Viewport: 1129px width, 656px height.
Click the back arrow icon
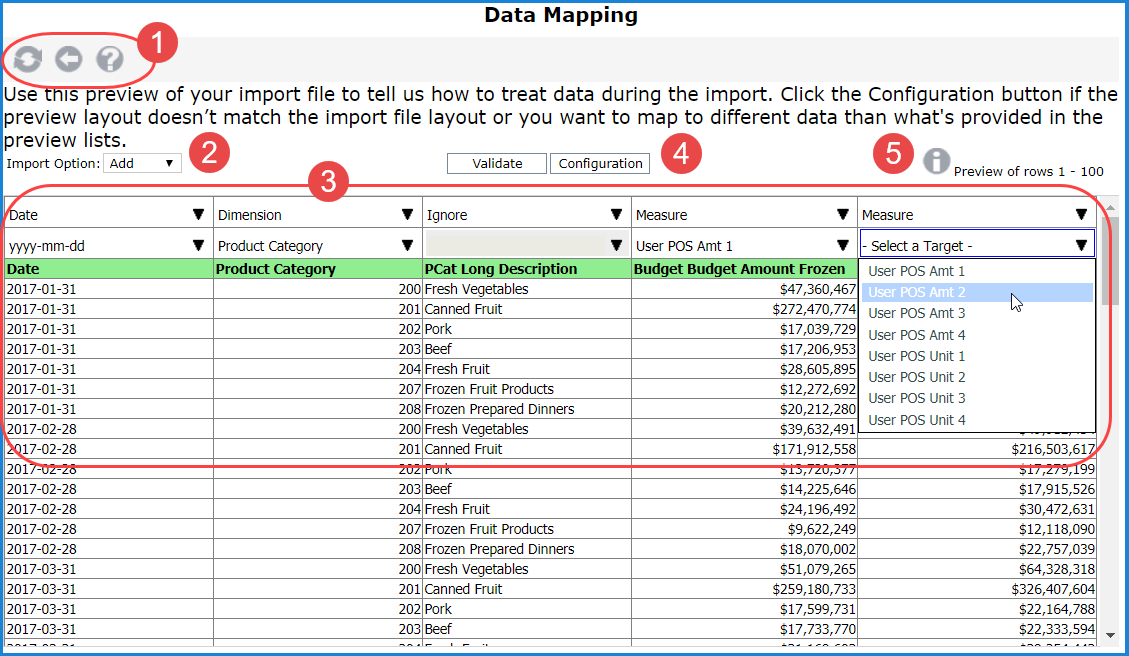[x=68, y=60]
